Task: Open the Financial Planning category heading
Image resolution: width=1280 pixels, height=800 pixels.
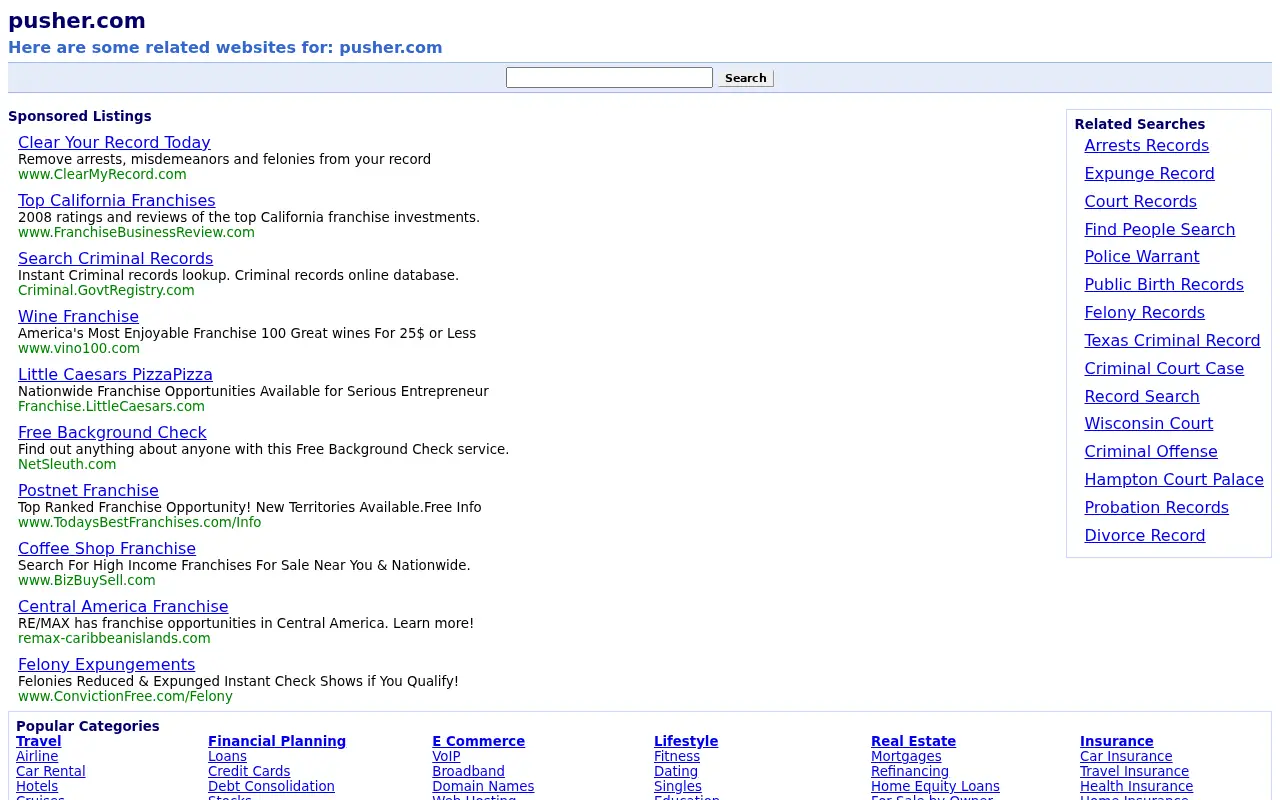Action: (x=277, y=741)
